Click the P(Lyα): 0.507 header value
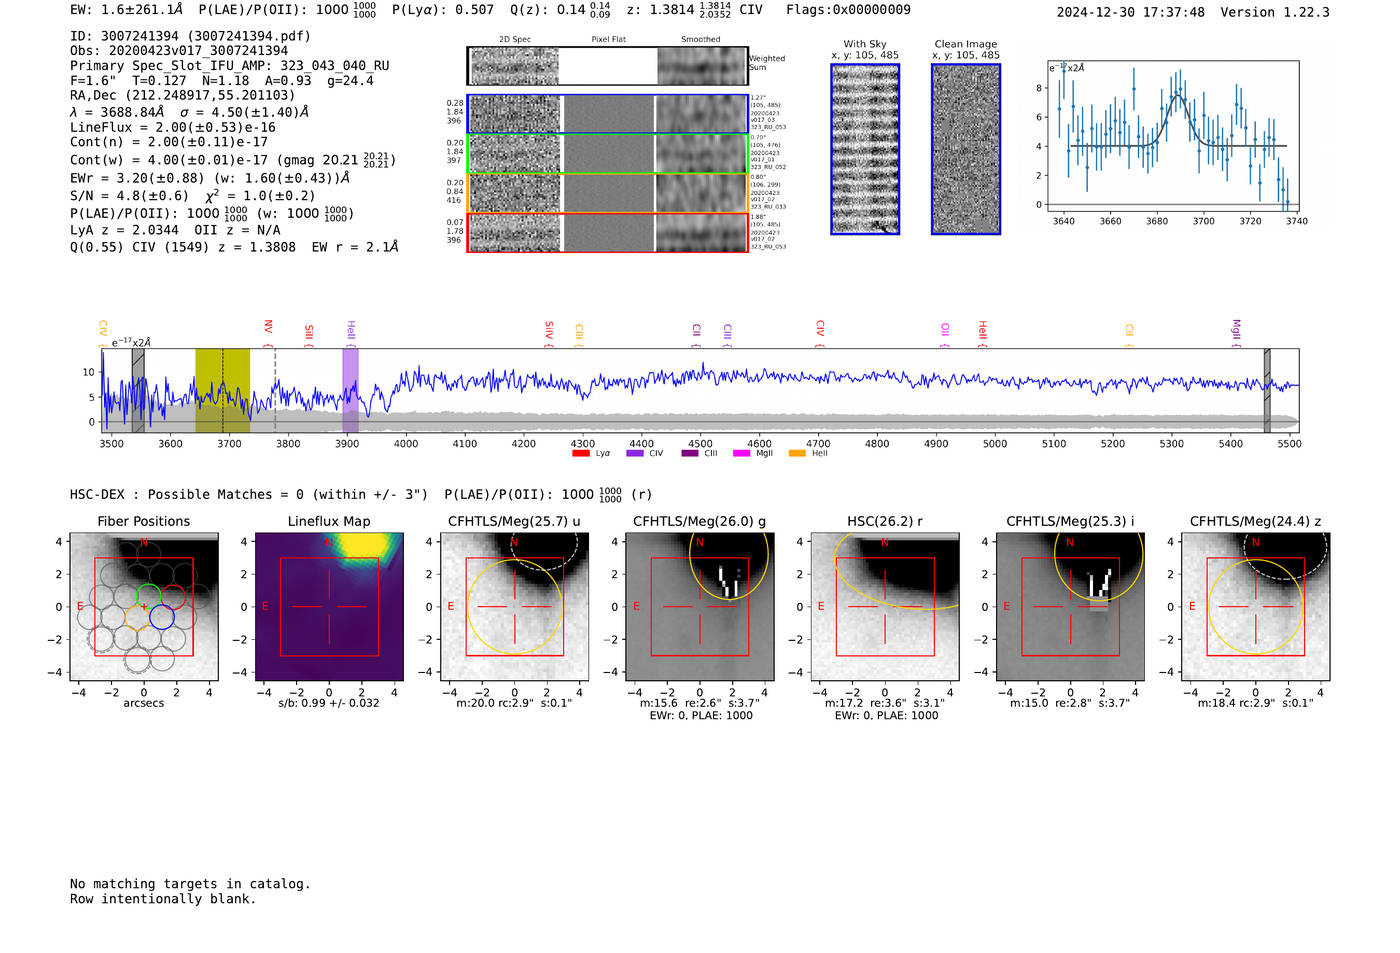 click(443, 10)
